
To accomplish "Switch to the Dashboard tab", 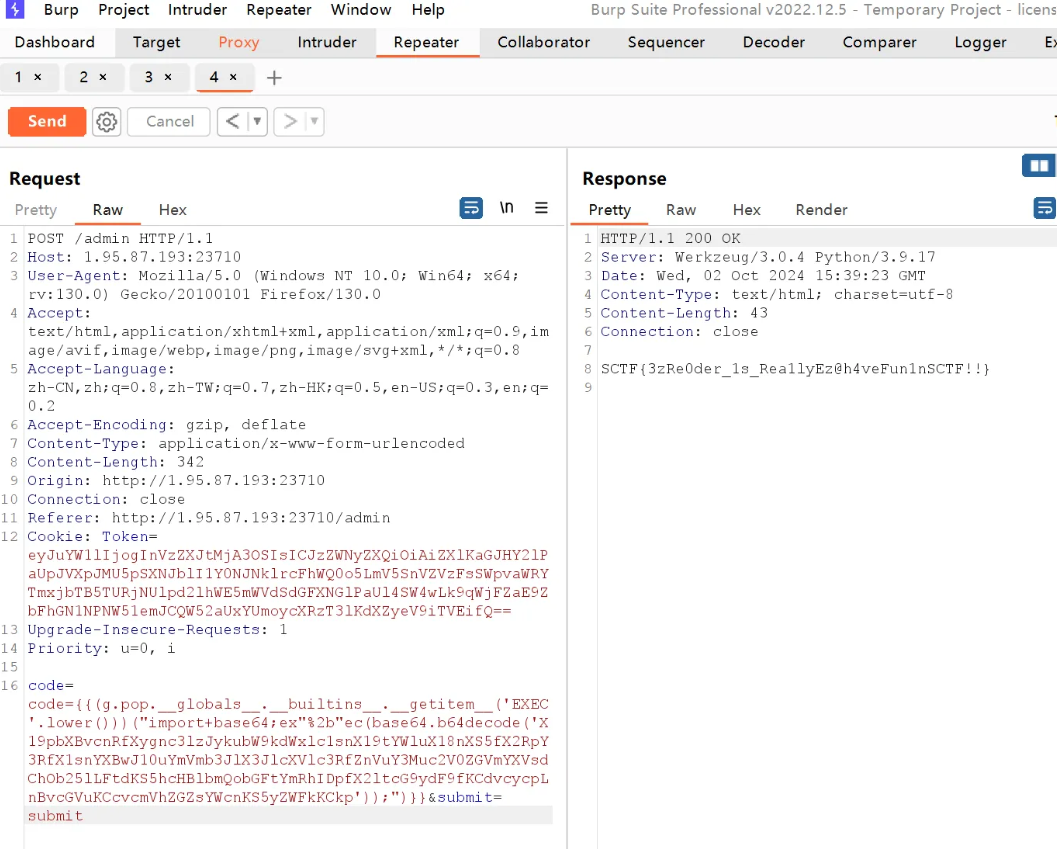I will [x=55, y=42].
